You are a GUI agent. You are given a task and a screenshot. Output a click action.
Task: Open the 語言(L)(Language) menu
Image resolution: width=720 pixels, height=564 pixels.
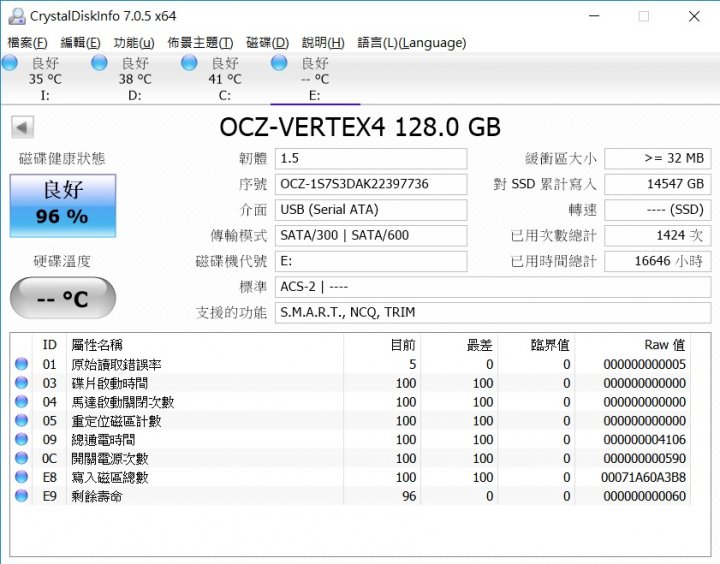[x=412, y=43]
